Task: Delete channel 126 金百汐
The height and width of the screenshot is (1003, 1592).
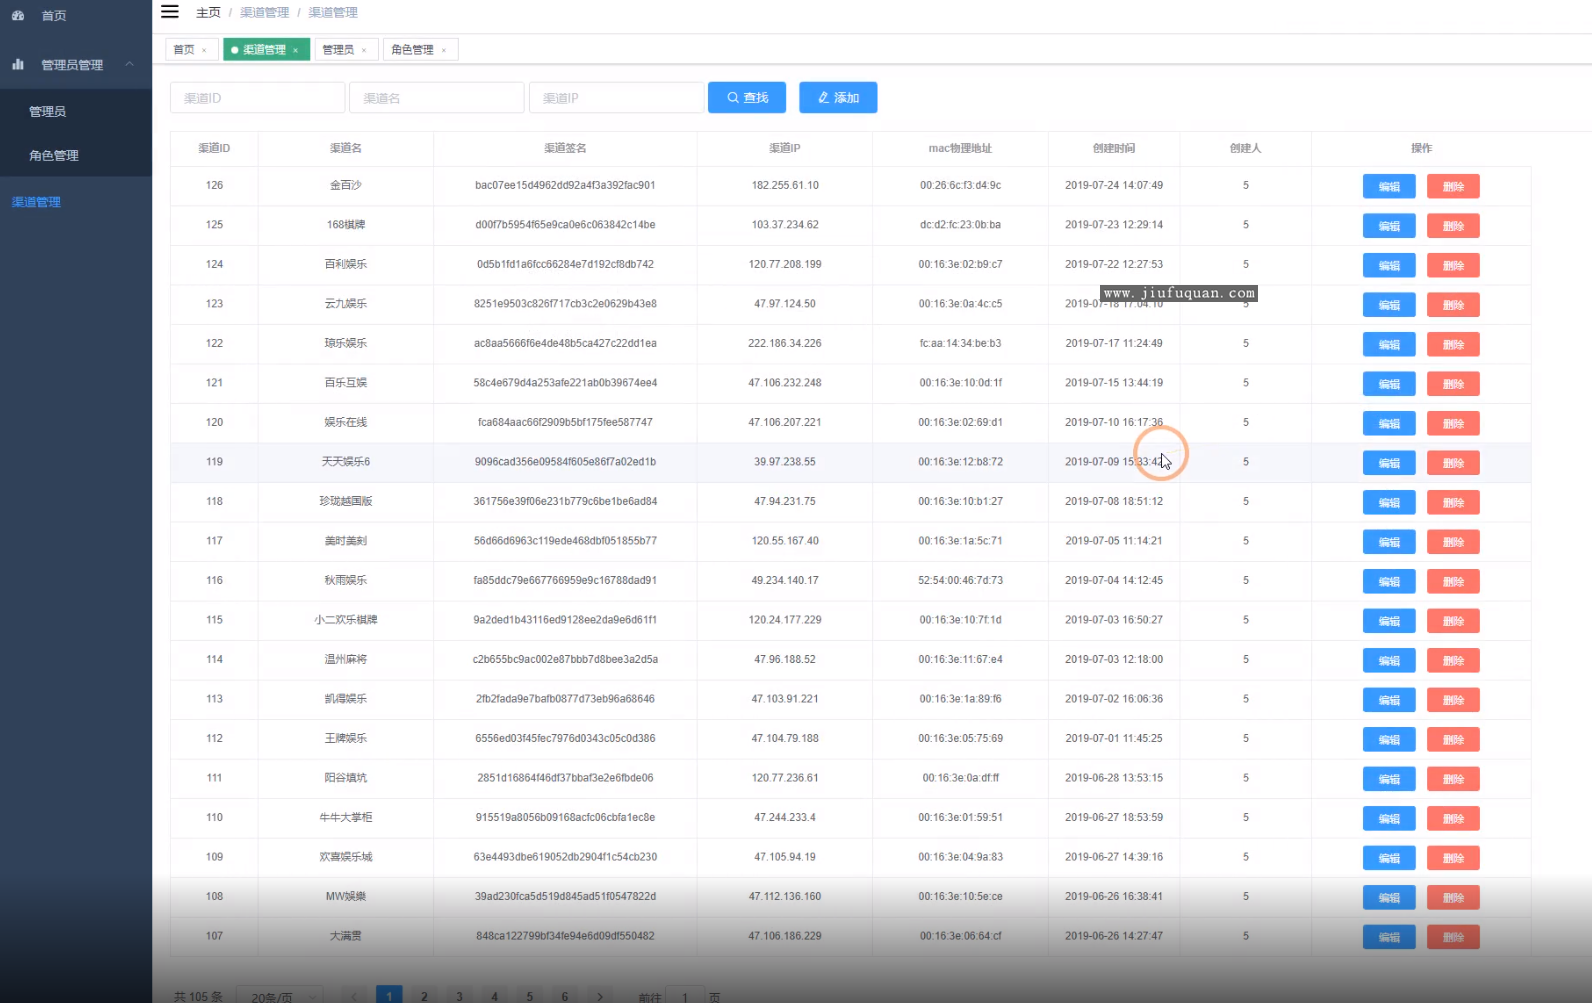Action: tap(1453, 187)
